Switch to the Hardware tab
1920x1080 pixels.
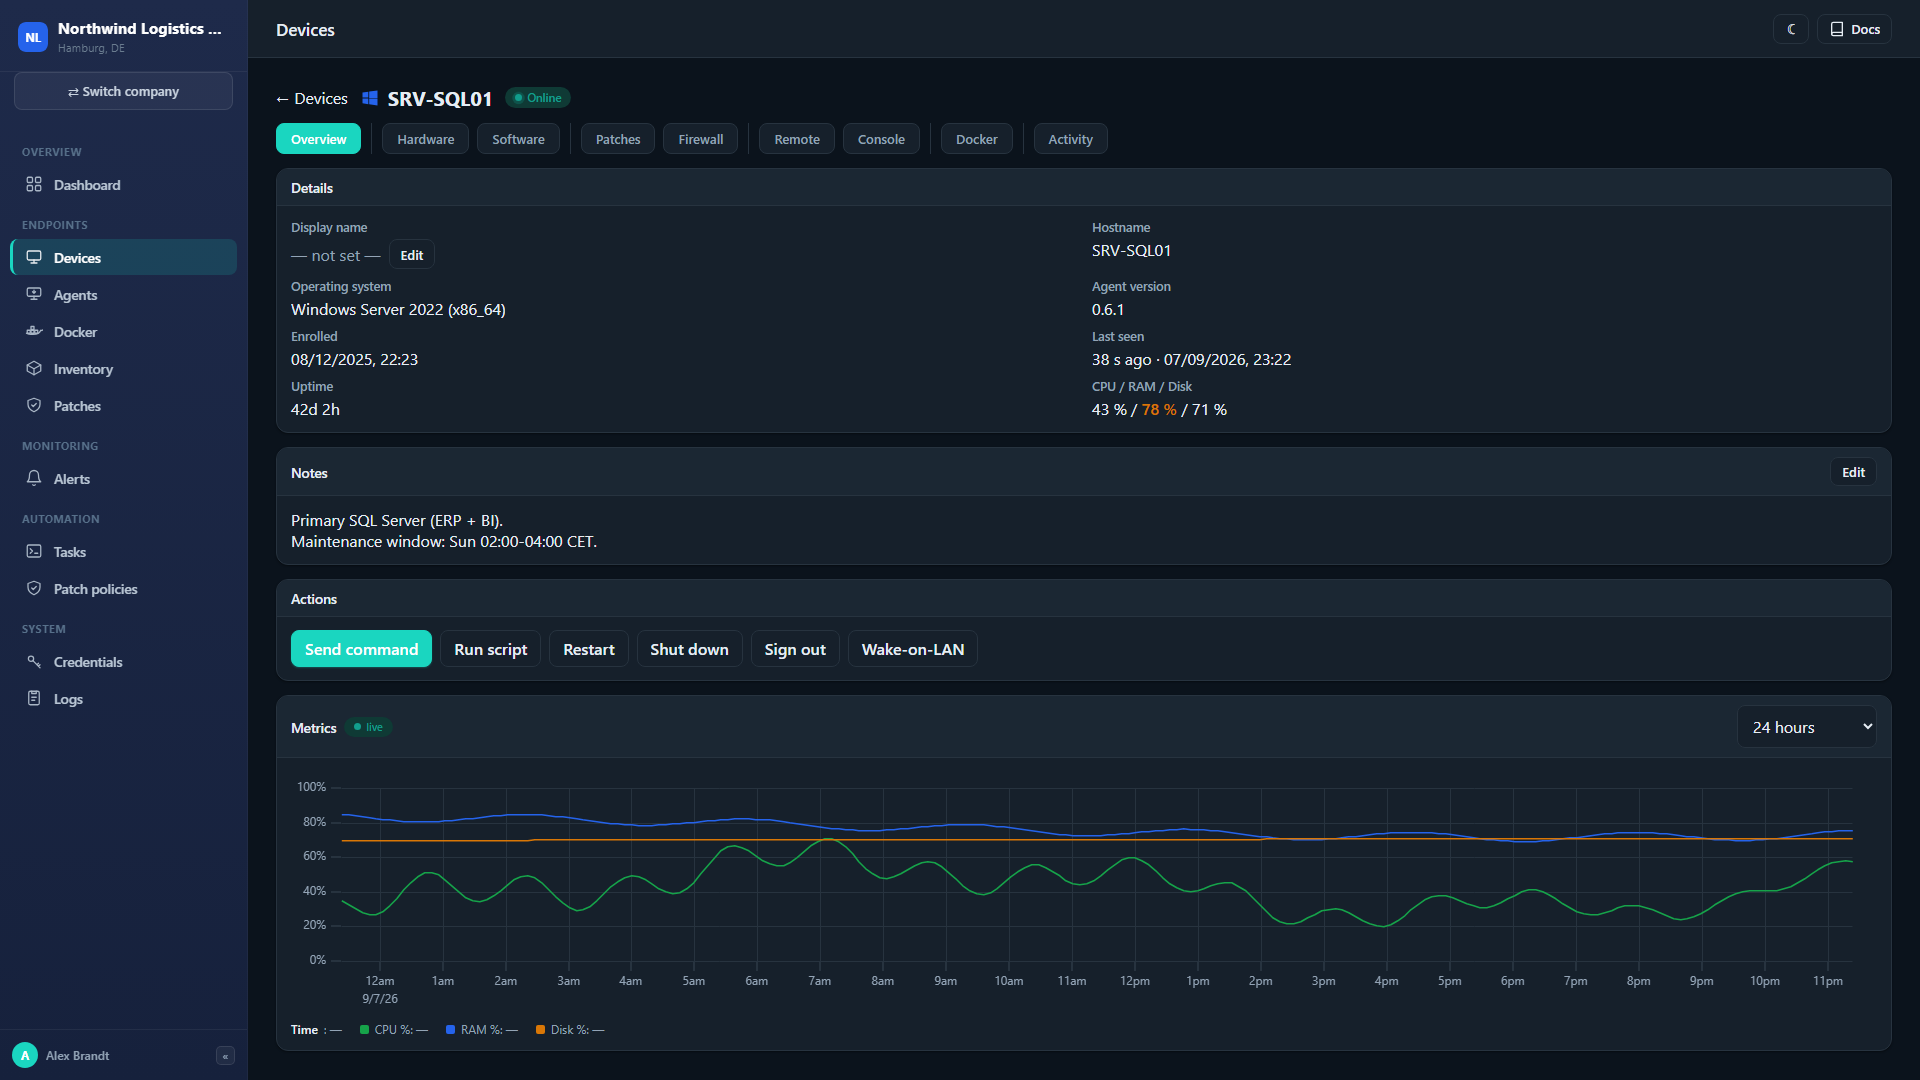[x=425, y=139]
